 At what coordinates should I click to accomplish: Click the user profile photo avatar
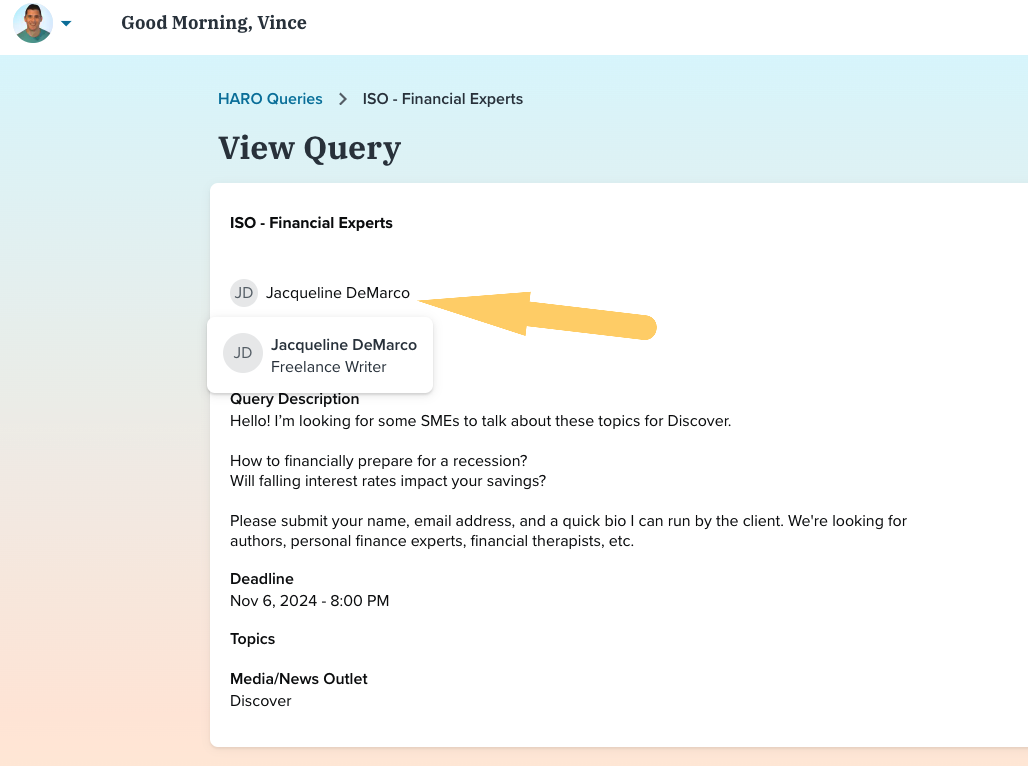33,23
